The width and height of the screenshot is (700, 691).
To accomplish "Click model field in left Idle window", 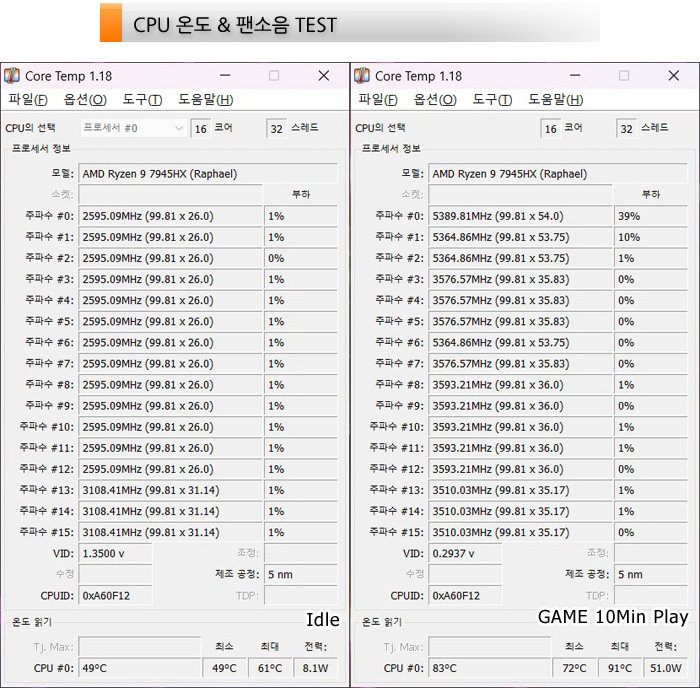I will pyautogui.click(x=208, y=174).
